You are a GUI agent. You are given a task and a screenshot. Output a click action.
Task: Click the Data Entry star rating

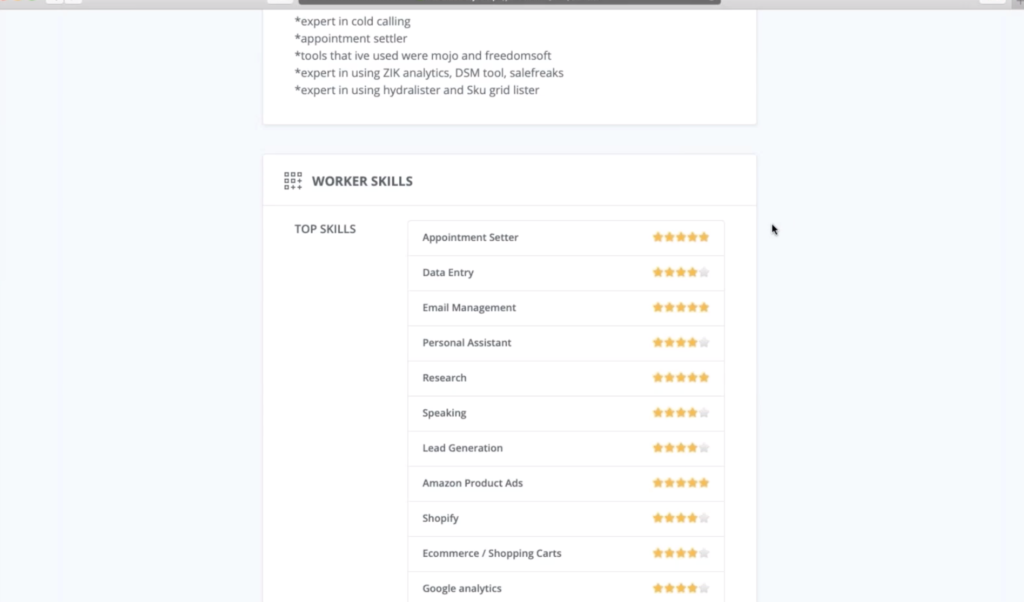click(x=680, y=272)
